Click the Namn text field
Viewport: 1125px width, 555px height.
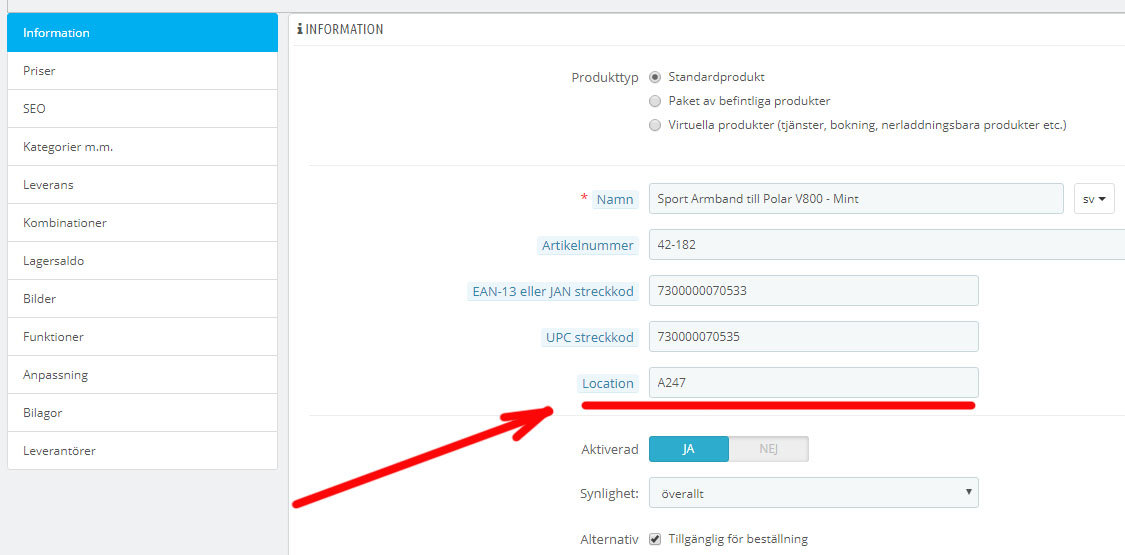click(855, 199)
